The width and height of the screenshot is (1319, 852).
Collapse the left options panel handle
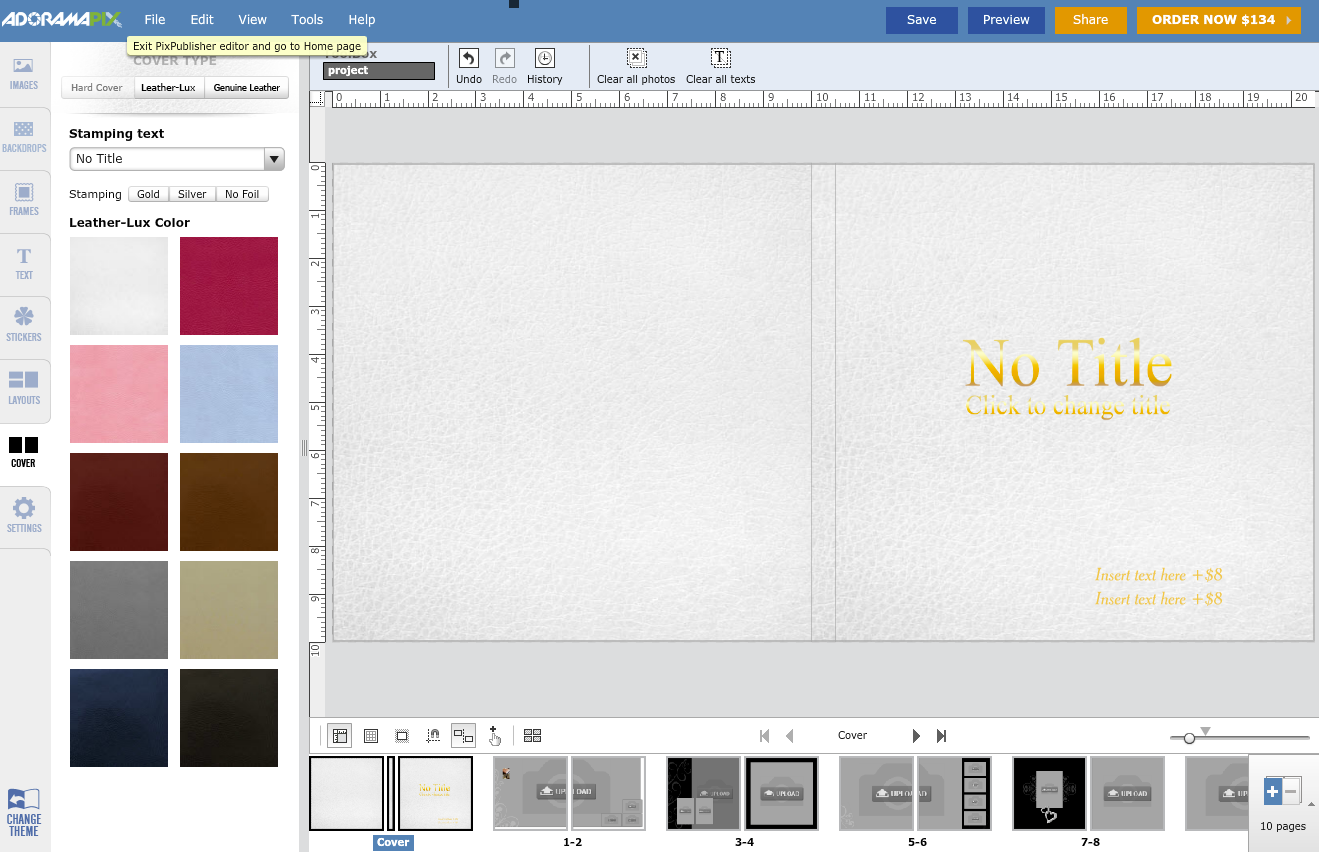tap(304, 450)
